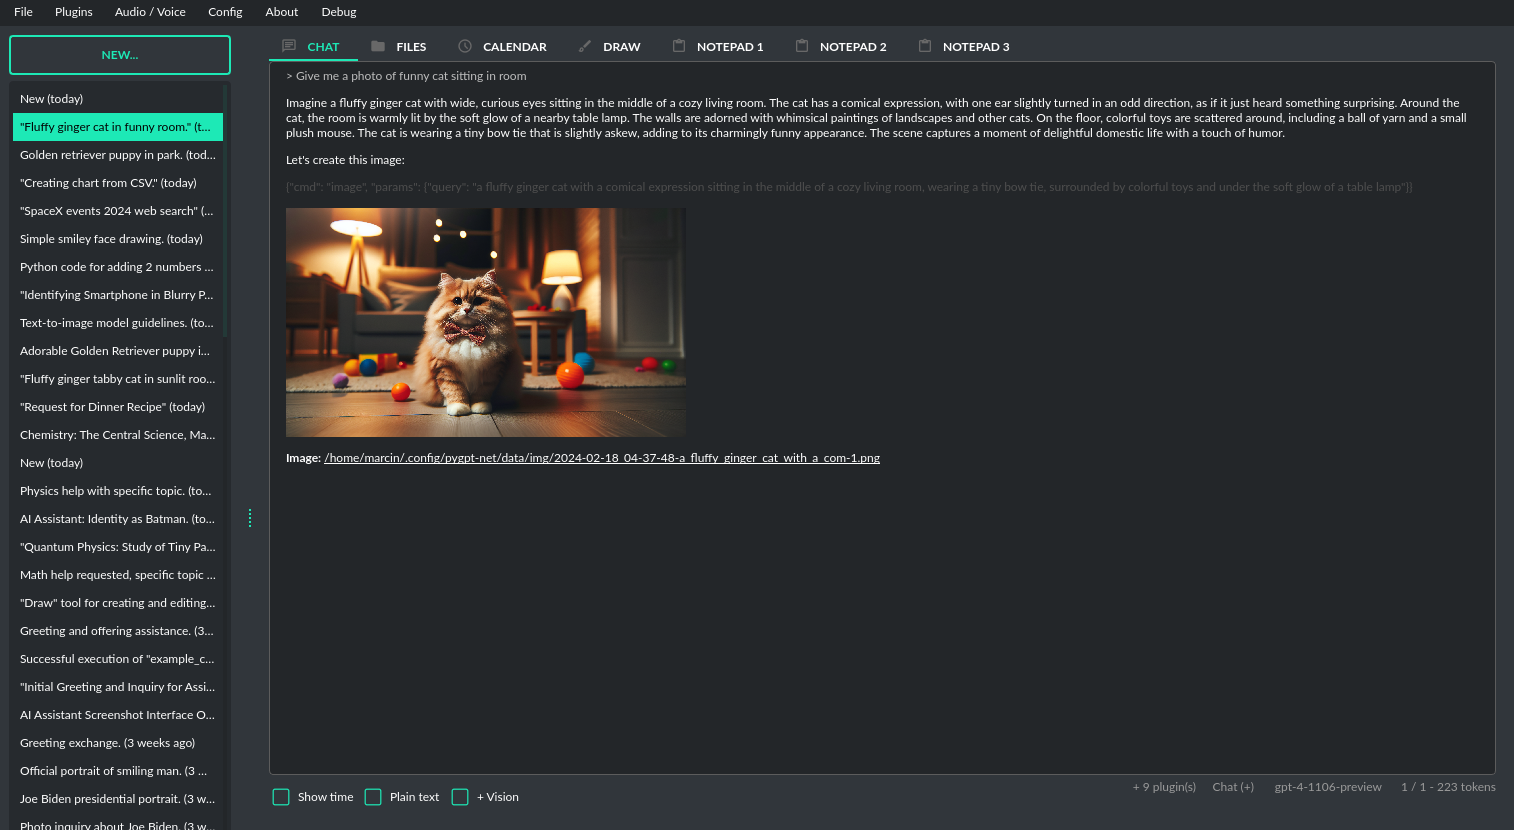Click the notepad icon on NOTEPAD 1 tab
Screen dimensions: 1514x830
tap(679, 46)
